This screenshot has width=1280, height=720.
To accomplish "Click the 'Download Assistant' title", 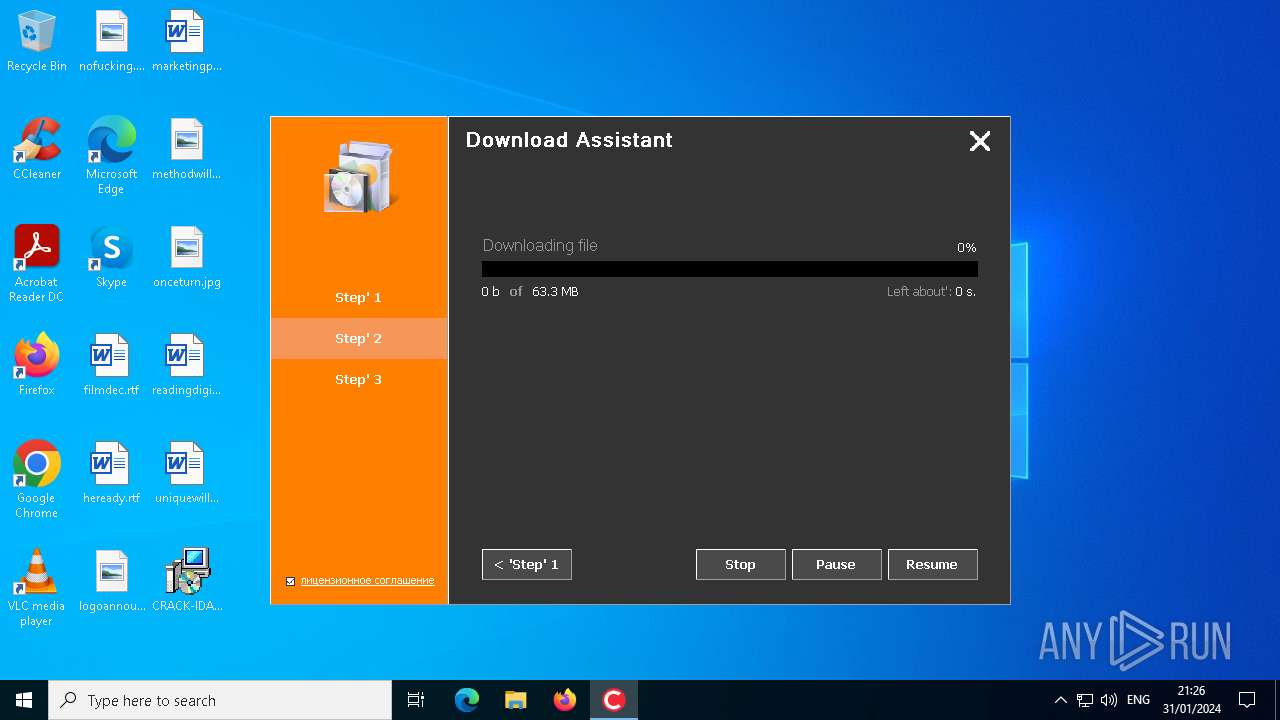I will 569,140.
